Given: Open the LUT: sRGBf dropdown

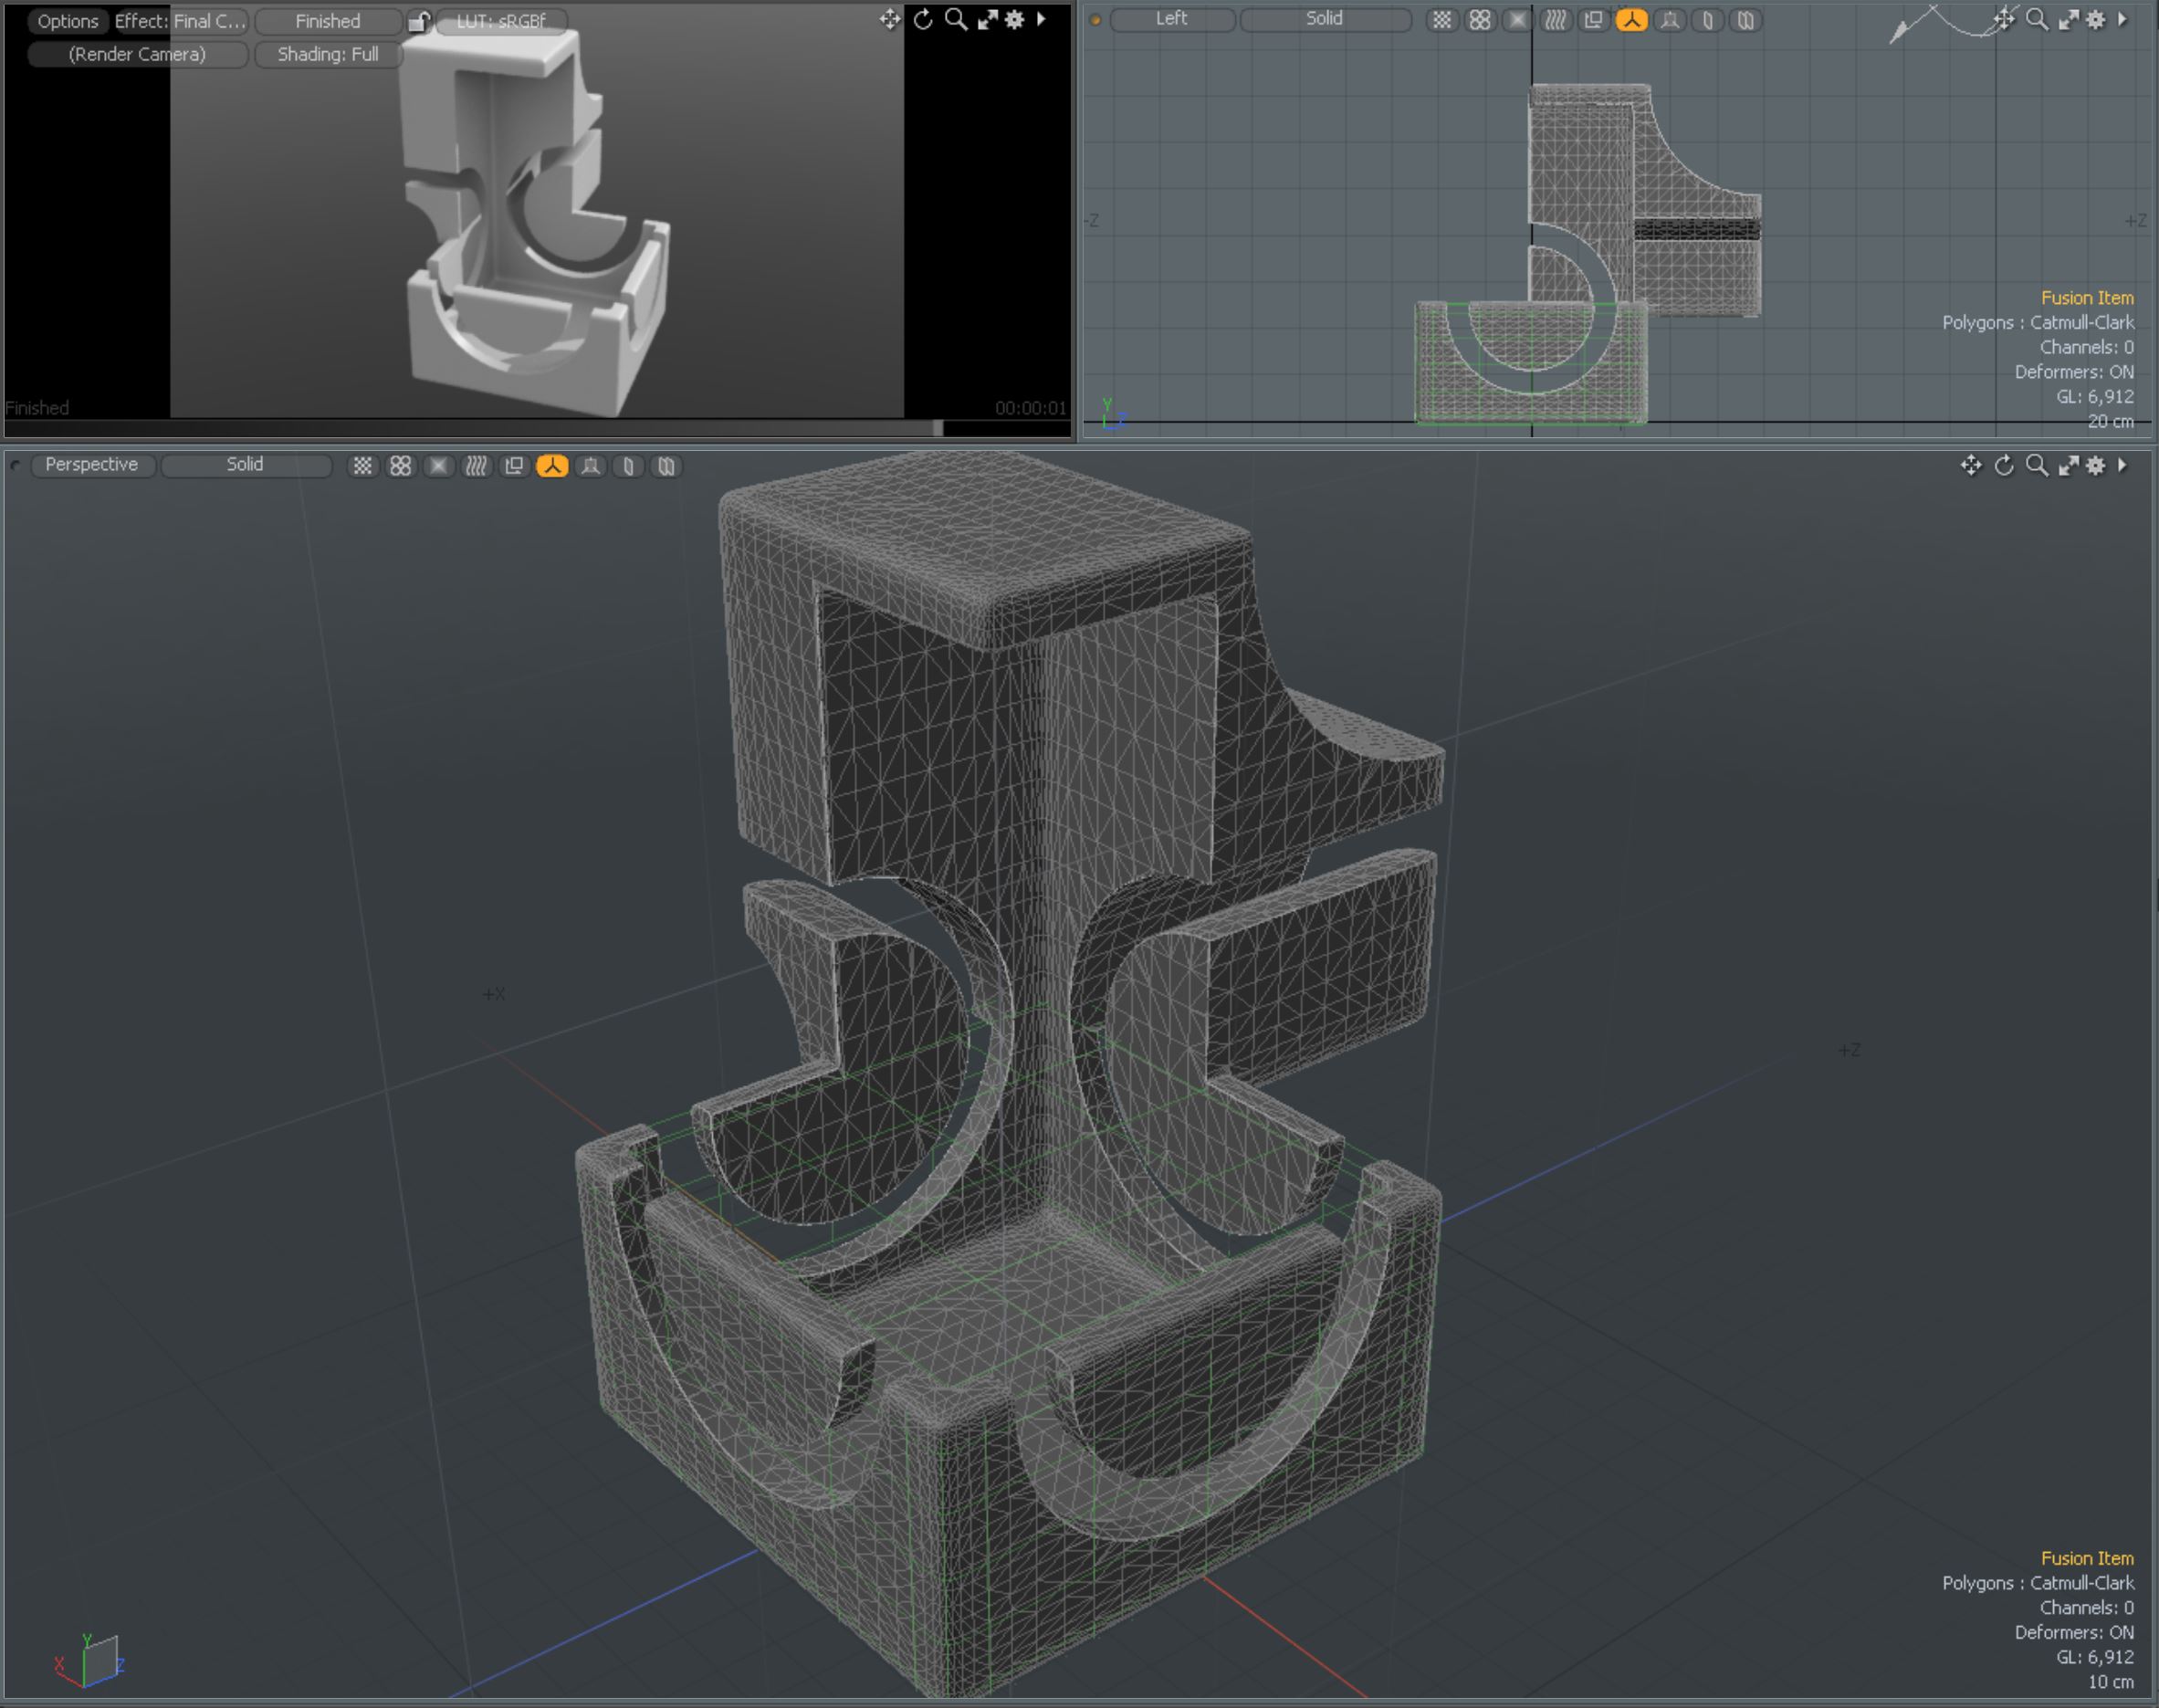Looking at the screenshot, I should [501, 21].
